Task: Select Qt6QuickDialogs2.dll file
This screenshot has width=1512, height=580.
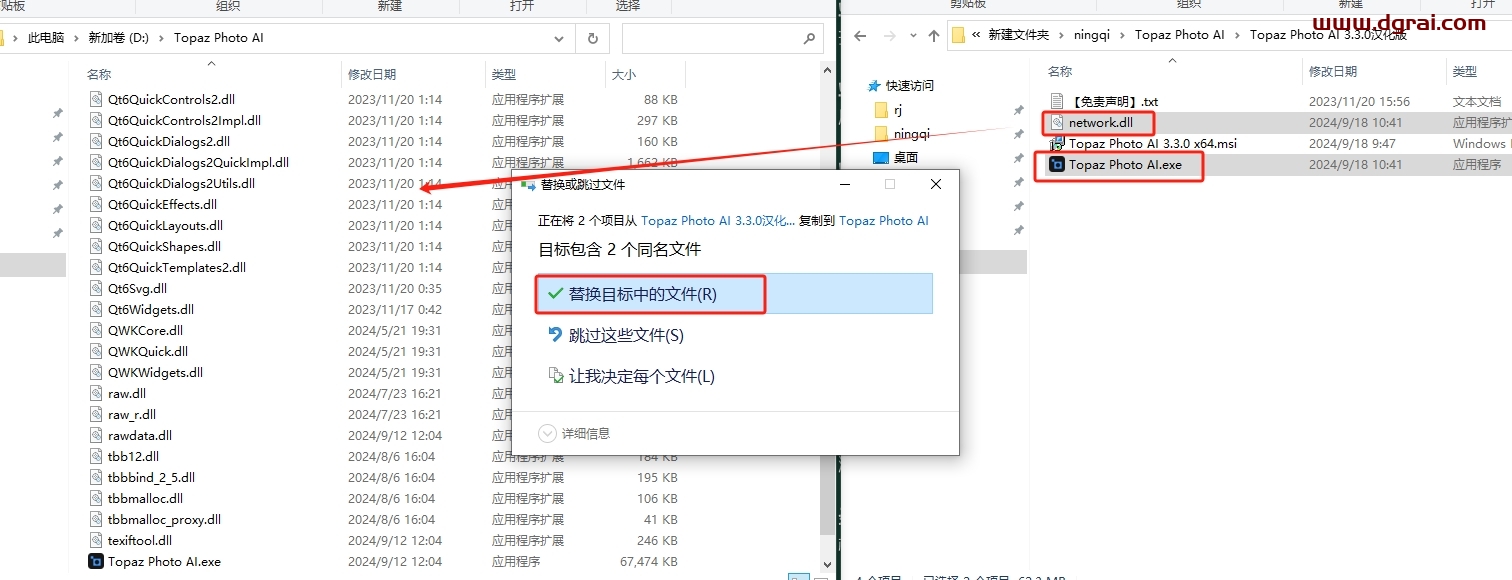Action: (x=168, y=141)
